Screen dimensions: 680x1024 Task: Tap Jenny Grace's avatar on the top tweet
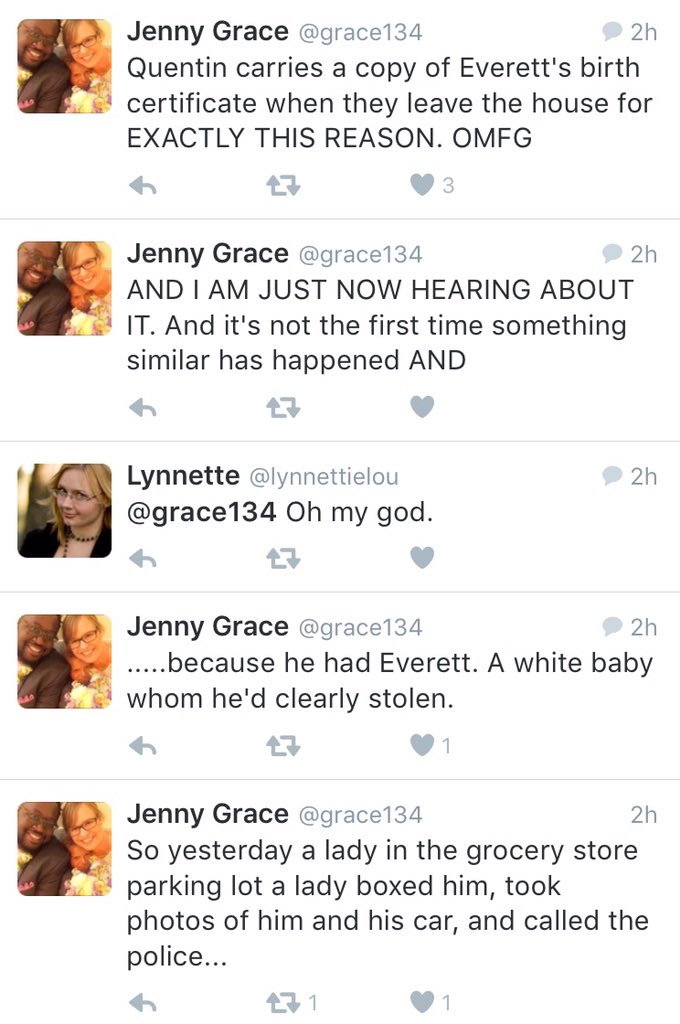point(65,66)
